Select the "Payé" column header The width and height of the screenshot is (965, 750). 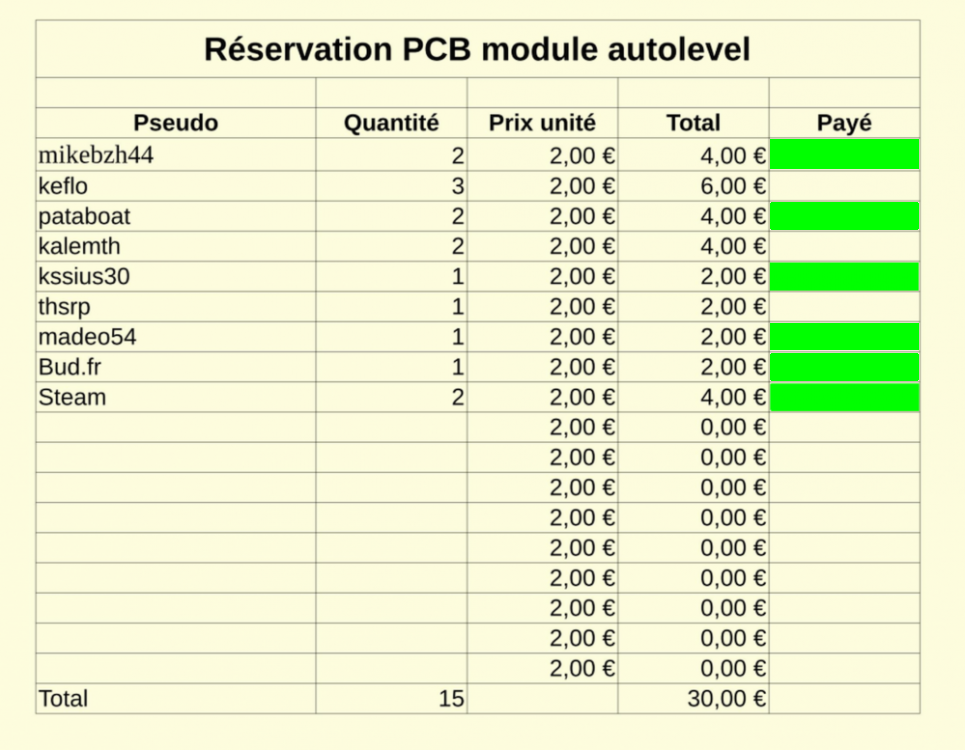coord(844,123)
